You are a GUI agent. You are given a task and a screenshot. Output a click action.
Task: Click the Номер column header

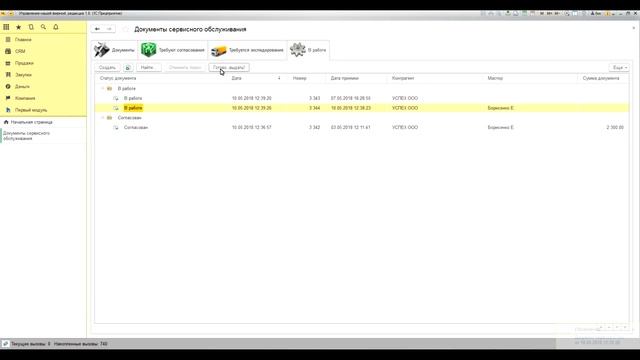tap(300, 78)
